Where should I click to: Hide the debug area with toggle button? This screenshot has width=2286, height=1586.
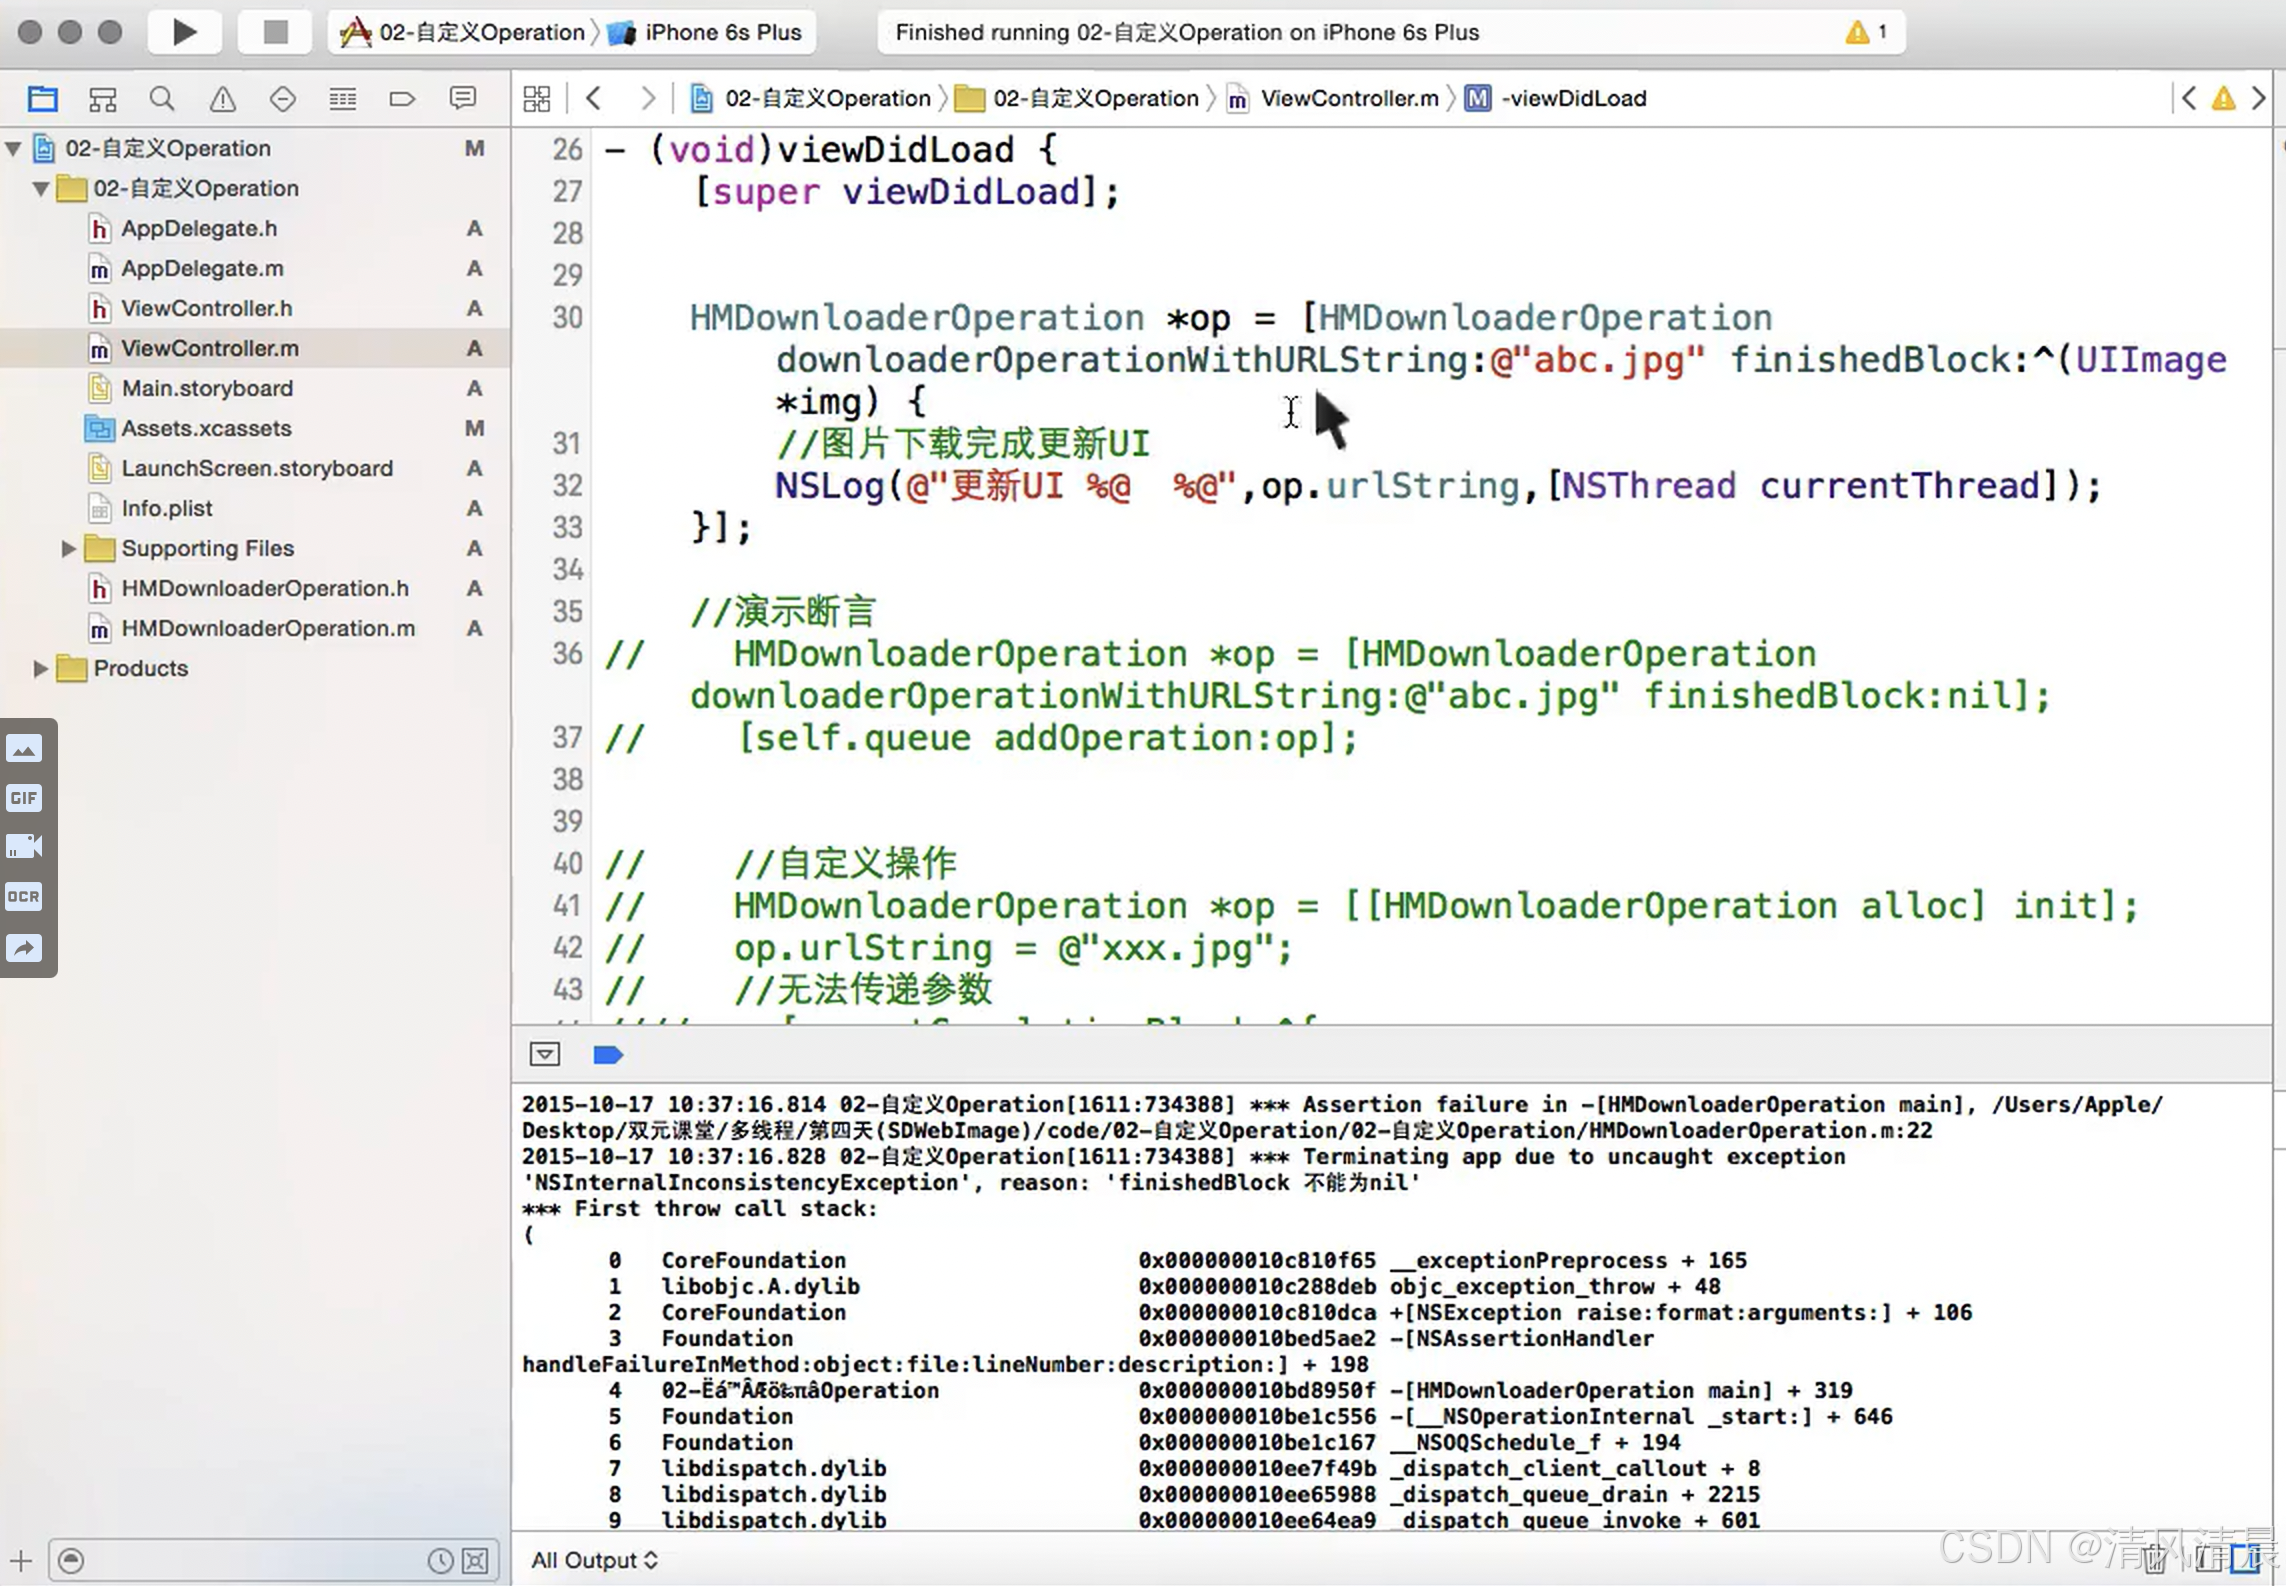[545, 1055]
